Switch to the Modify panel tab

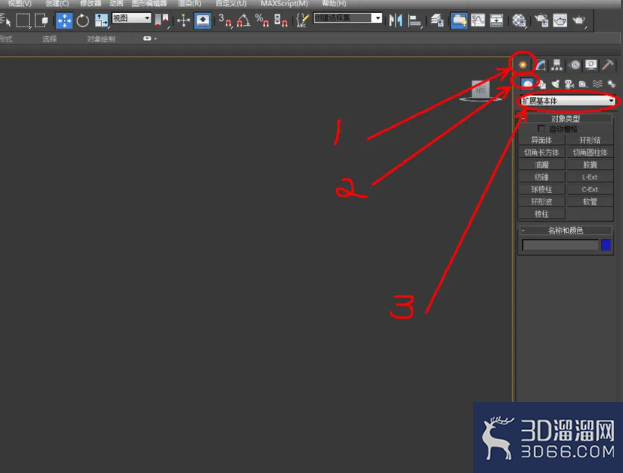pos(540,64)
